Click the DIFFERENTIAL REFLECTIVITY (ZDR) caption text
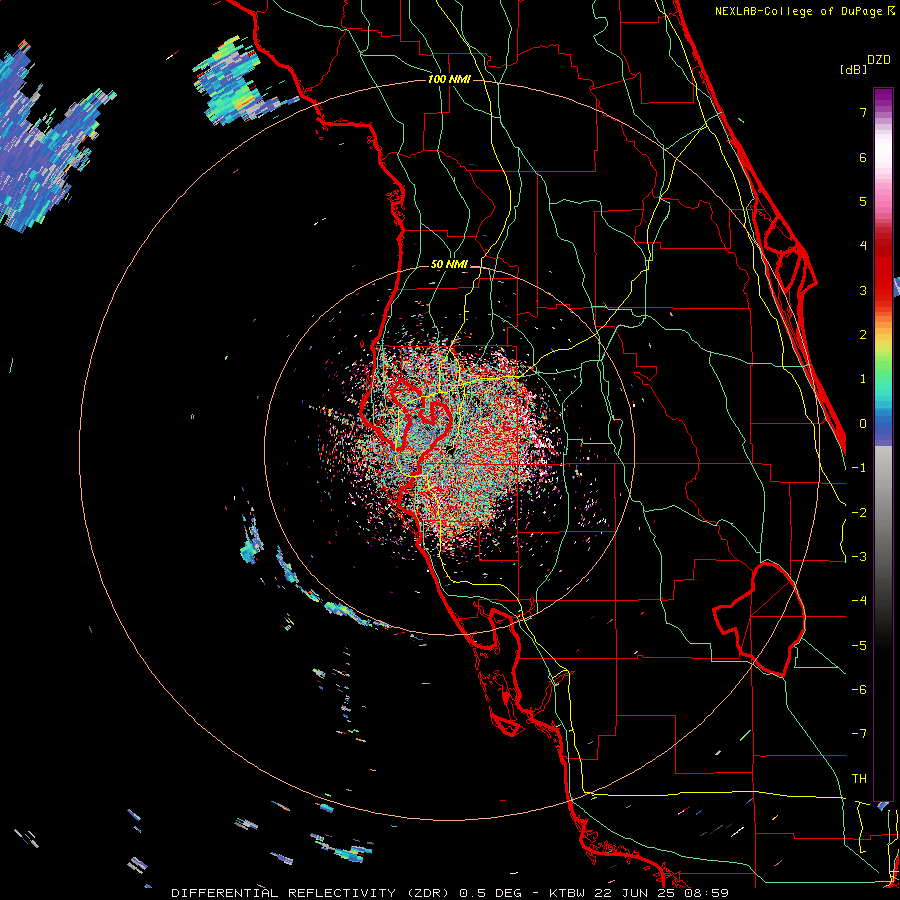 (x=312, y=893)
